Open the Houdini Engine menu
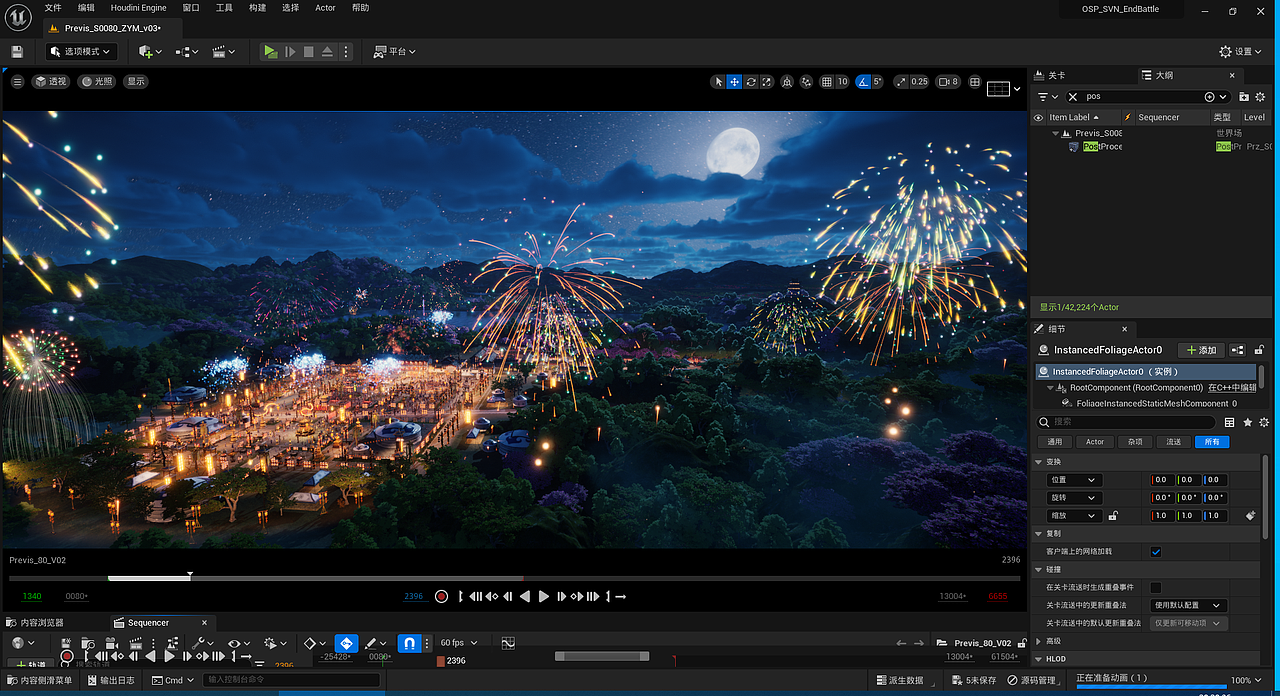Viewport: 1280px width, 696px height. 139,8
